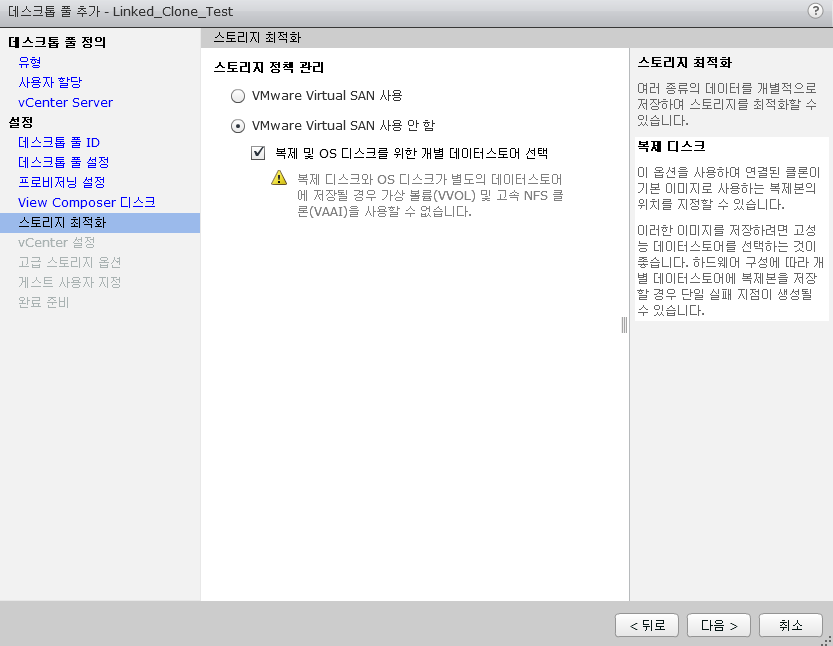This screenshot has height=646, width=833.
Task: Cancel wizard with 취소 button
Action: (790, 625)
